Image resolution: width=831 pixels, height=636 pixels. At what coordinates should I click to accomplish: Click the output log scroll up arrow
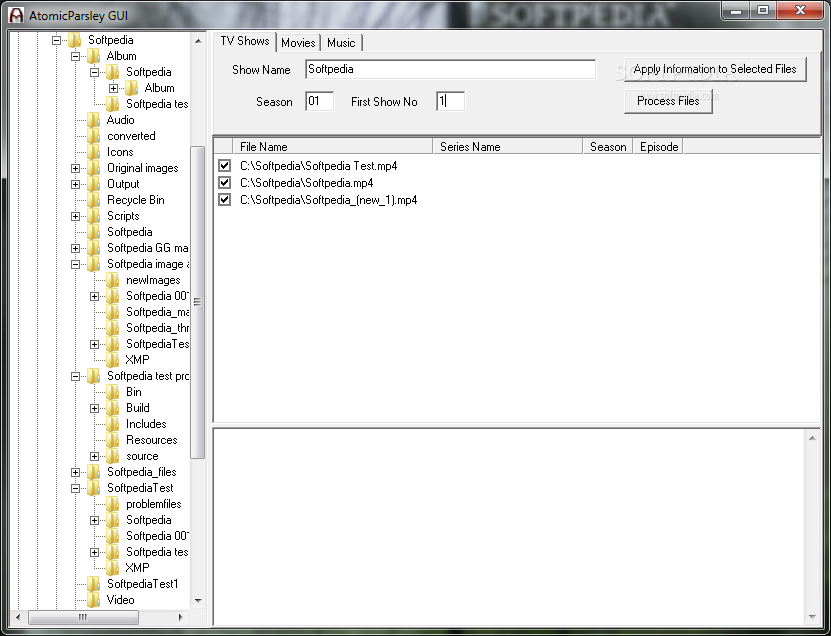[812, 438]
